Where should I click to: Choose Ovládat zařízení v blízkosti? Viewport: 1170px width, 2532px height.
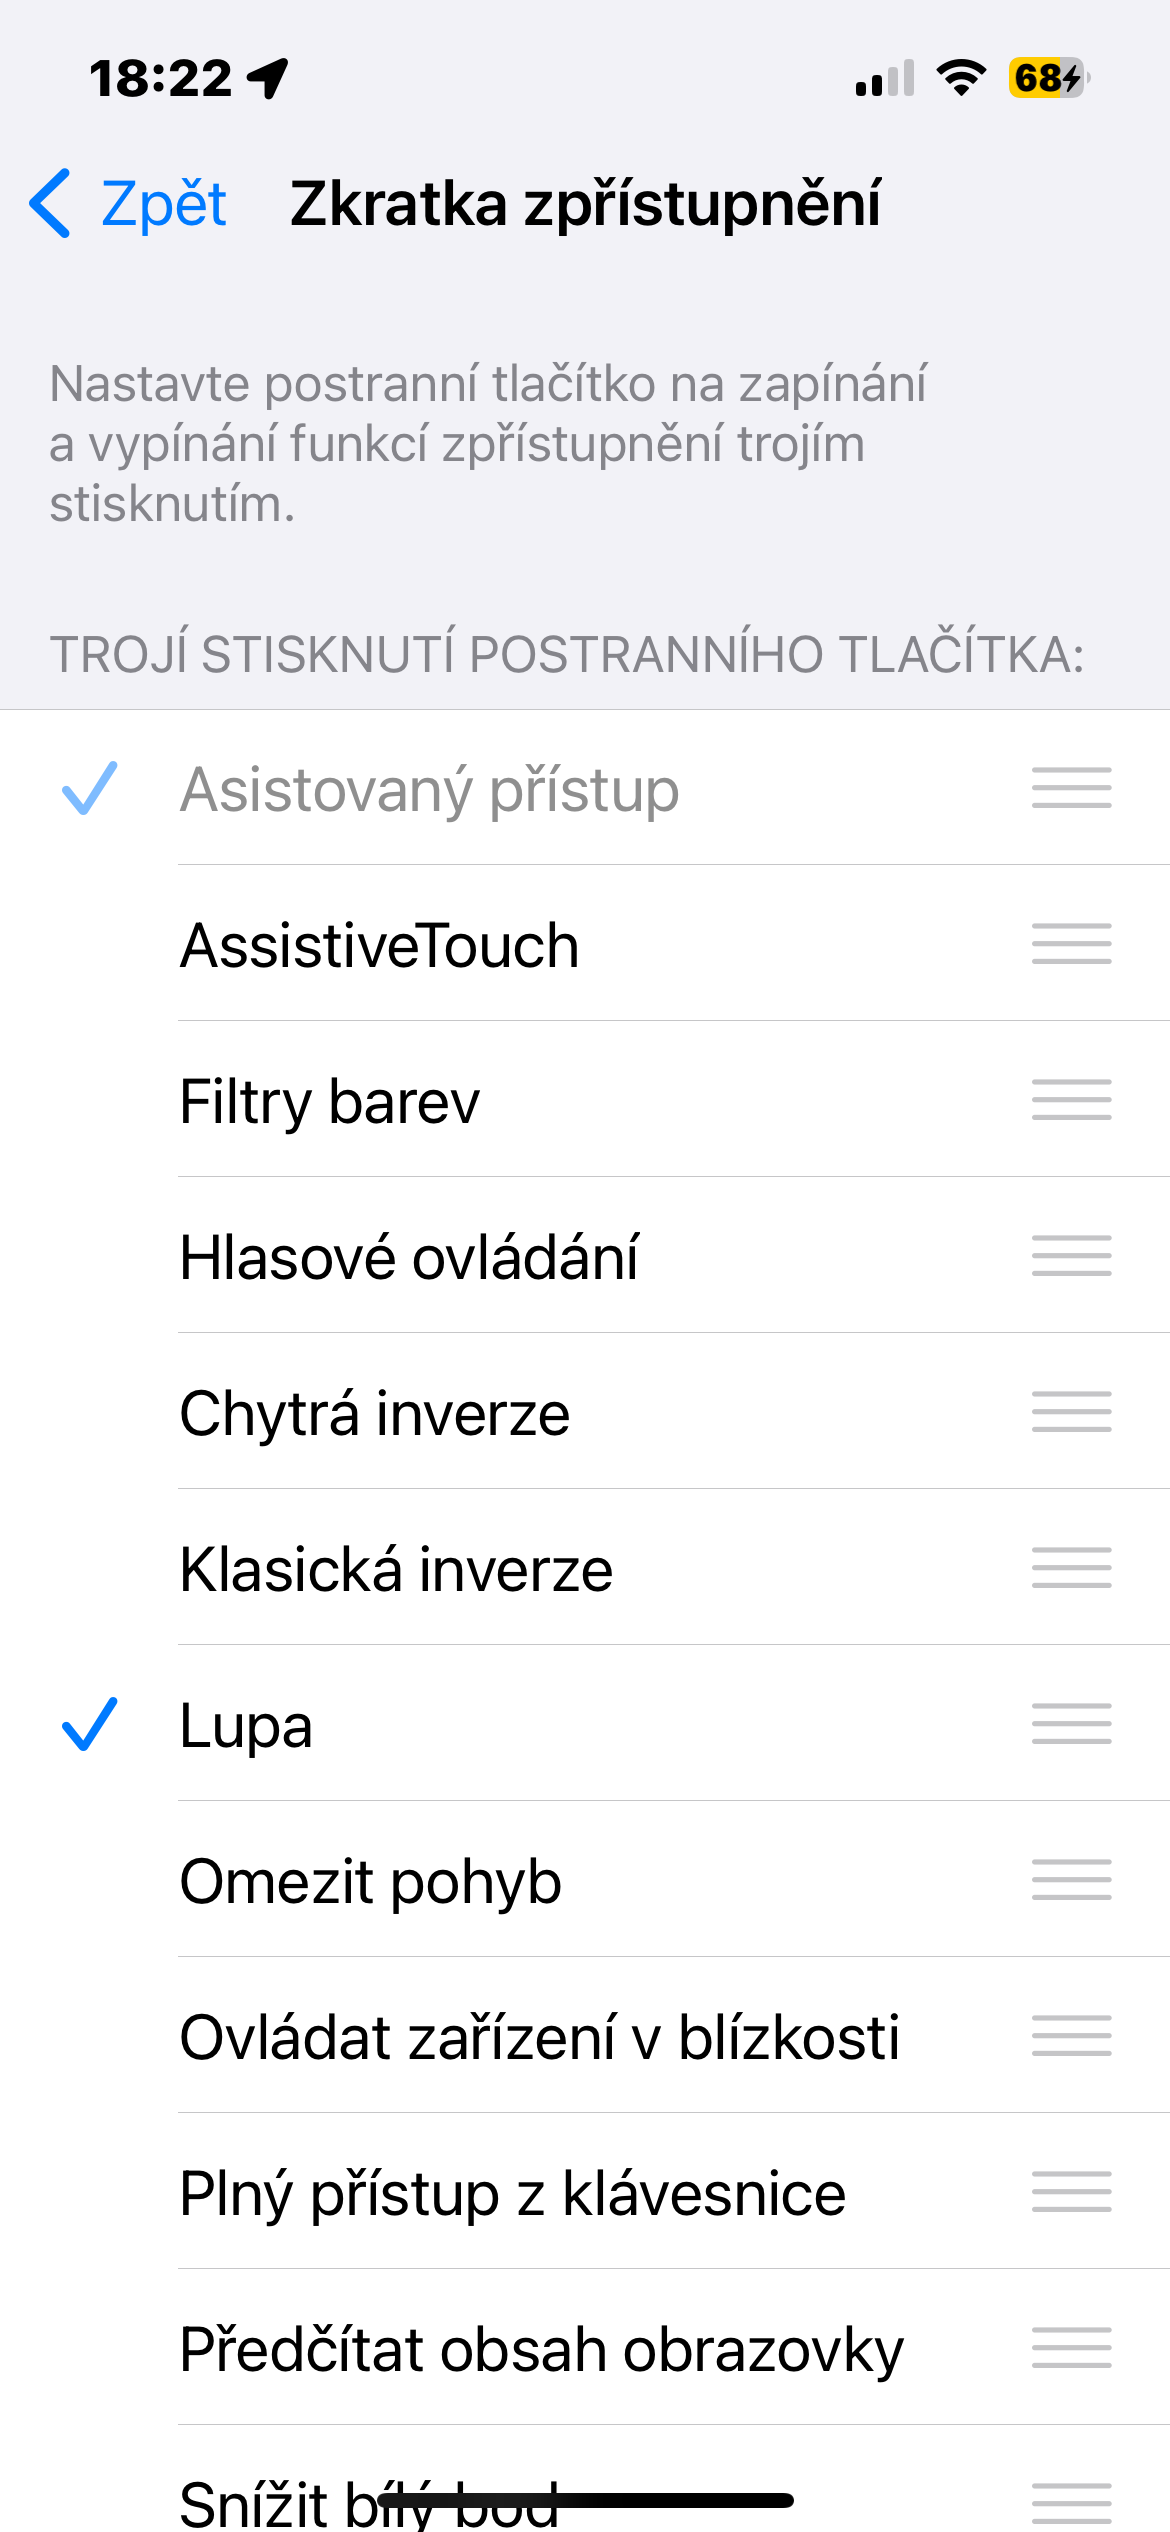pos(539,2037)
